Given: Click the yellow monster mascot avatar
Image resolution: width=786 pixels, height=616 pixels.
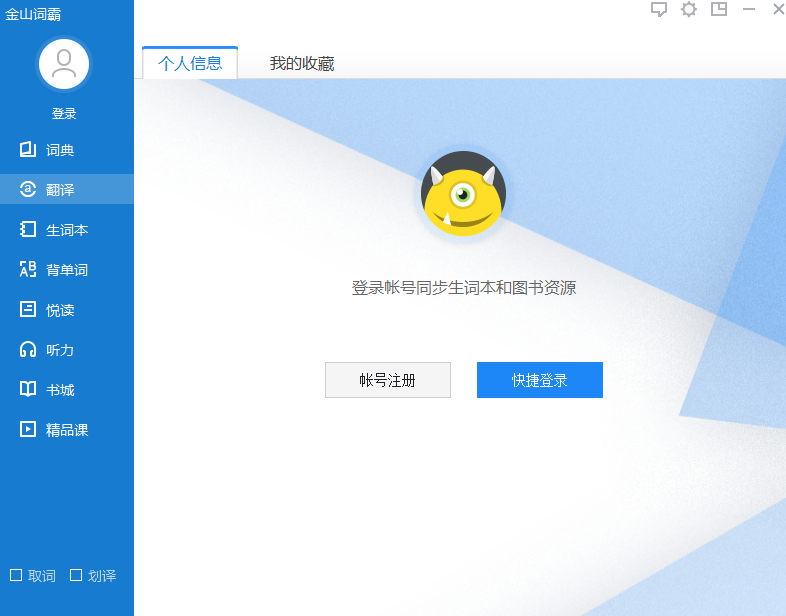Looking at the screenshot, I should tap(462, 195).
